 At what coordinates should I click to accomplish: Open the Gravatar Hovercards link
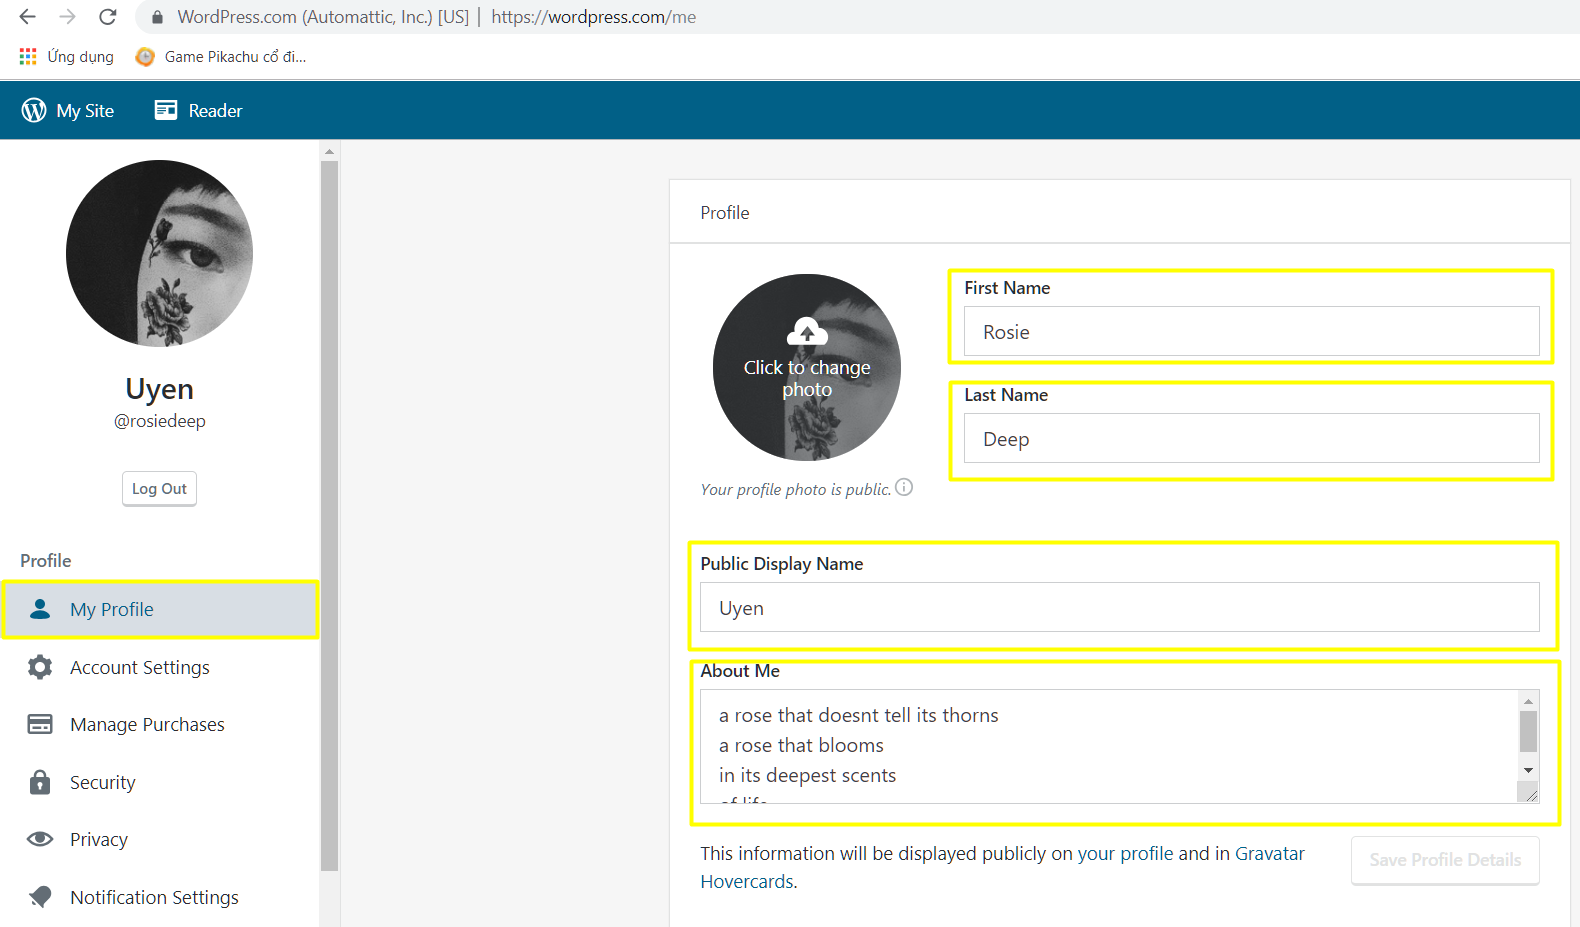coord(1268,854)
